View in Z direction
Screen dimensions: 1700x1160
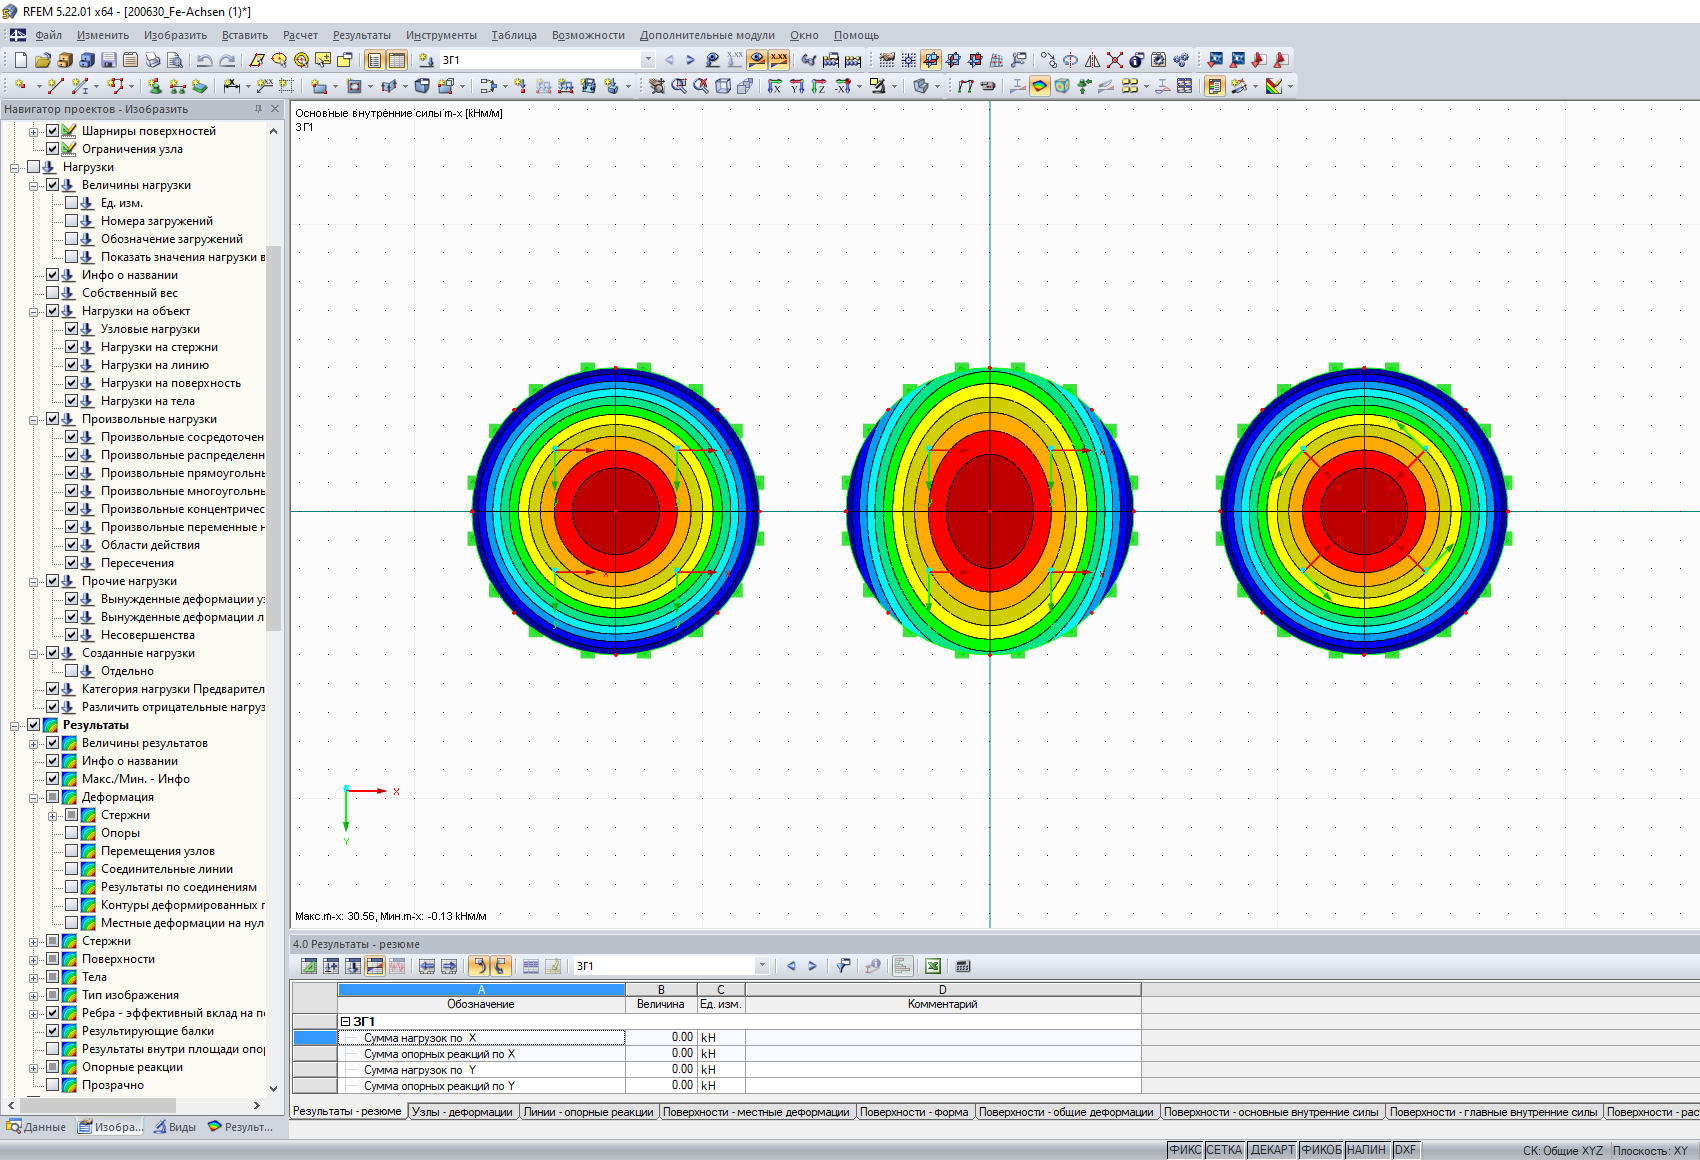tap(819, 86)
